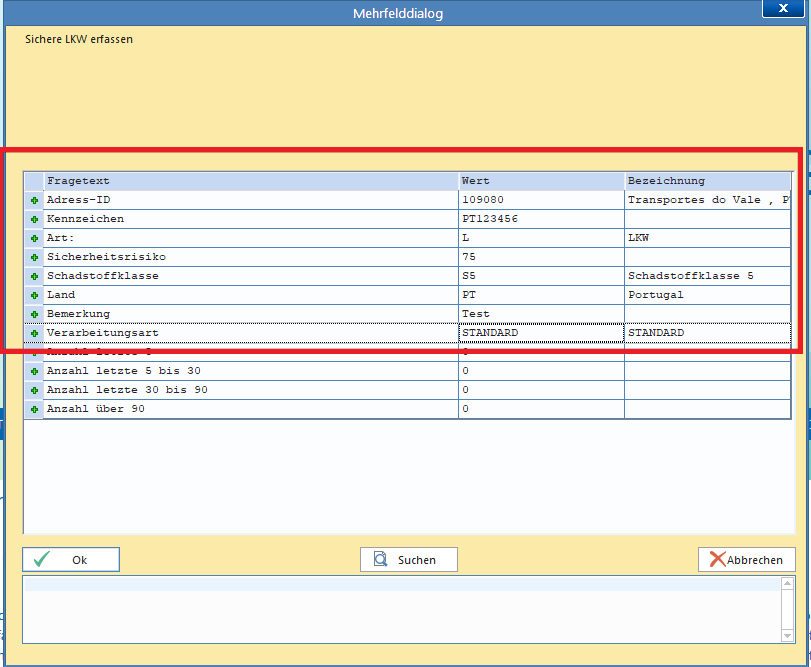Click the Wert column header
The width and height of the screenshot is (811, 667).
point(542,181)
